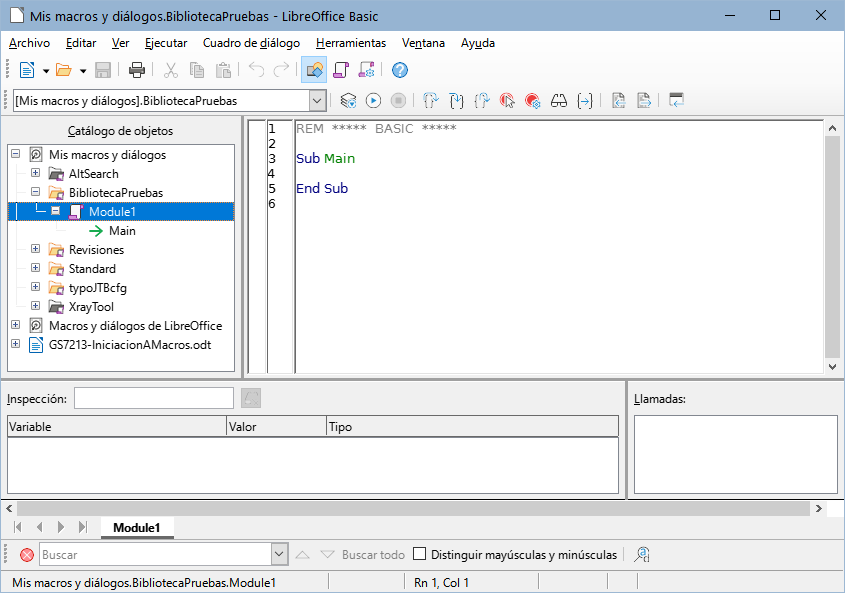Viewport: 845px width, 593px height.
Task: Expand the GS7213-IniciacionAMacros.odt node
Action: 16,343
